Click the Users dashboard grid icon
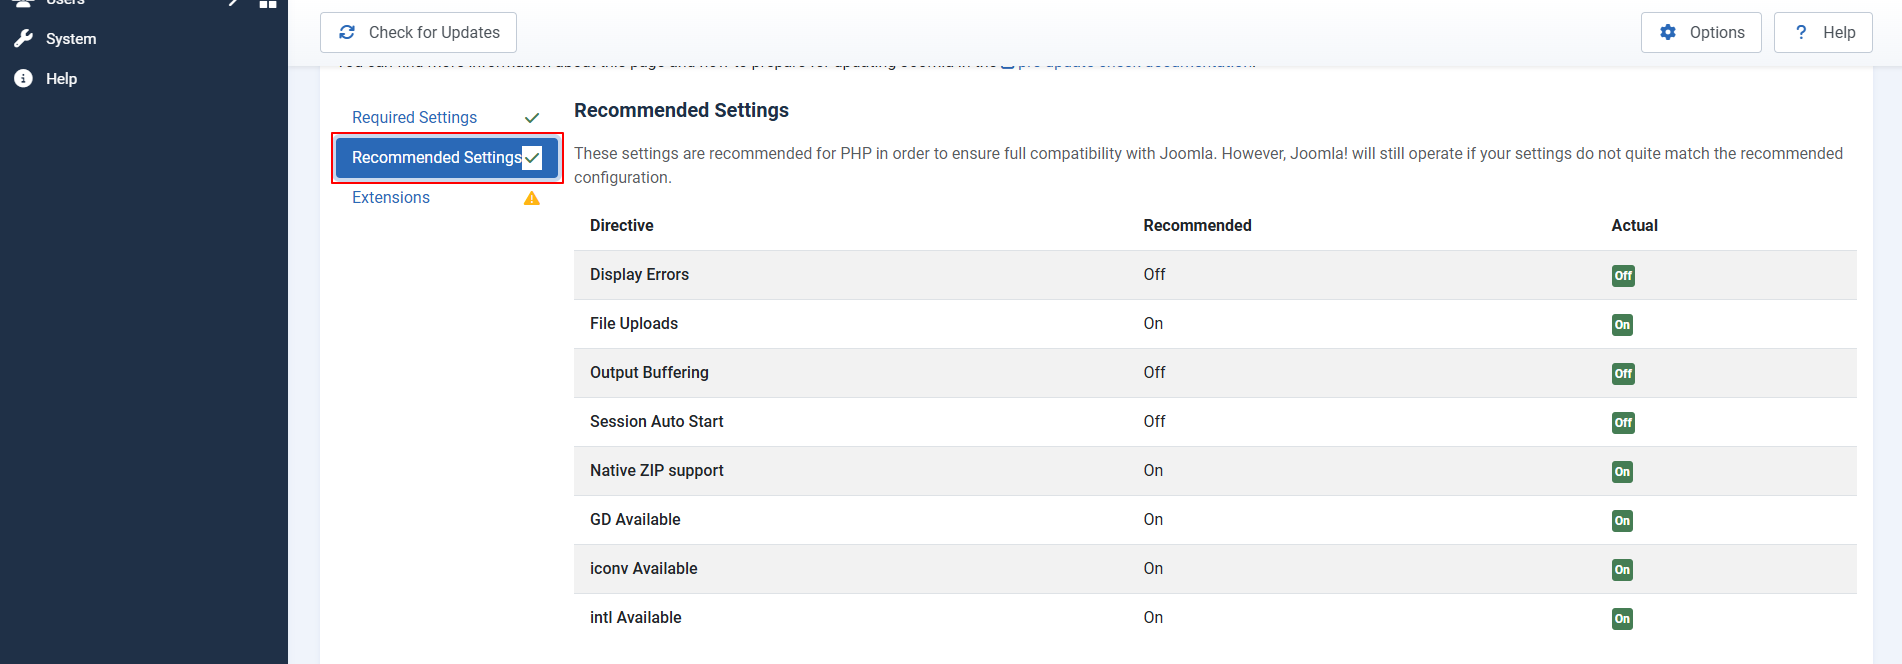The image size is (1902, 664). [267, 3]
